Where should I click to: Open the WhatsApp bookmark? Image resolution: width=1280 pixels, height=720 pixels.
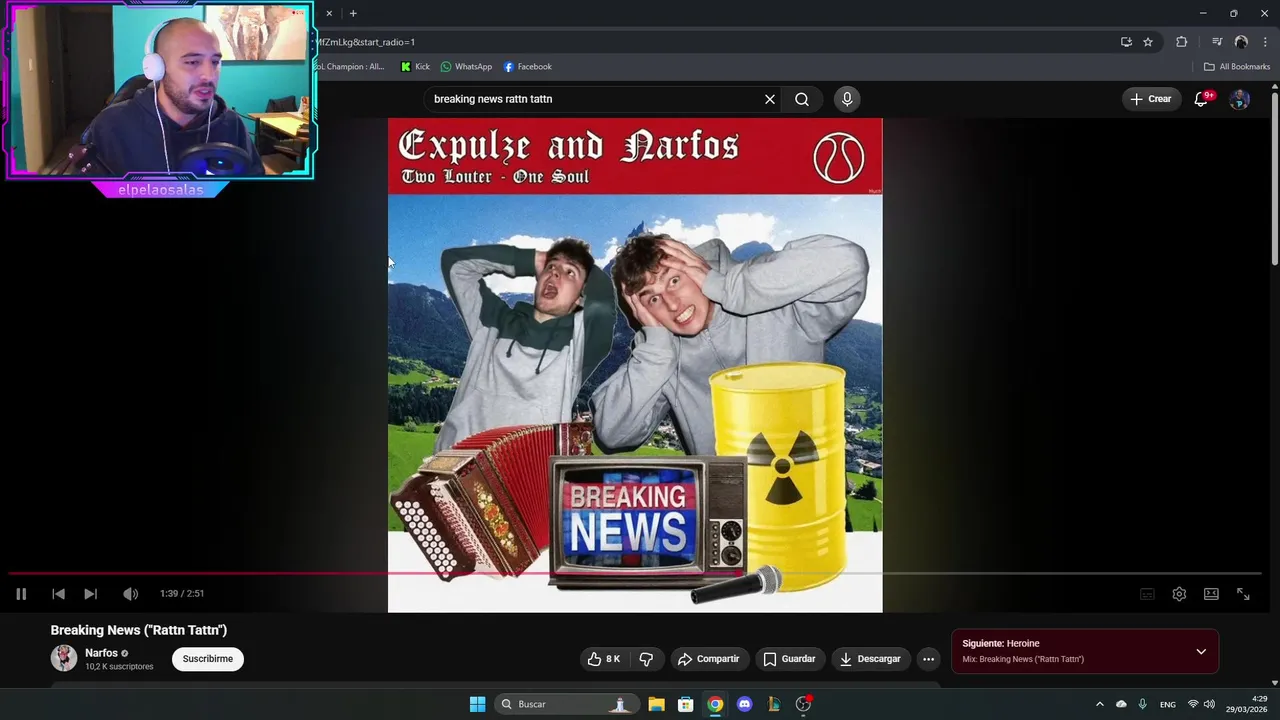(x=466, y=67)
